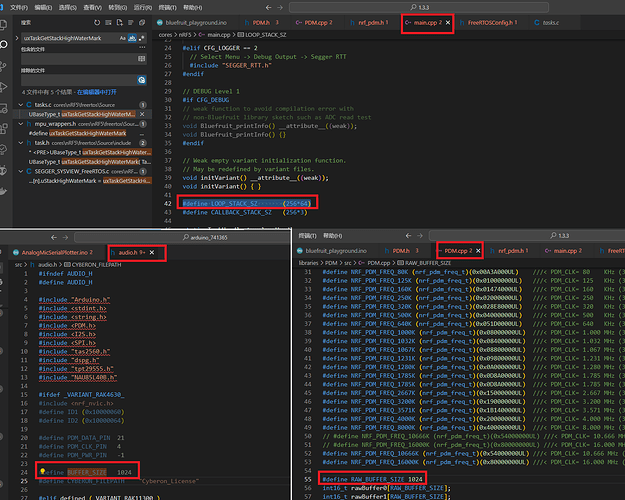The height and width of the screenshot is (500, 625).
Task: Click the clear search results icon
Action: (x=106, y=21)
